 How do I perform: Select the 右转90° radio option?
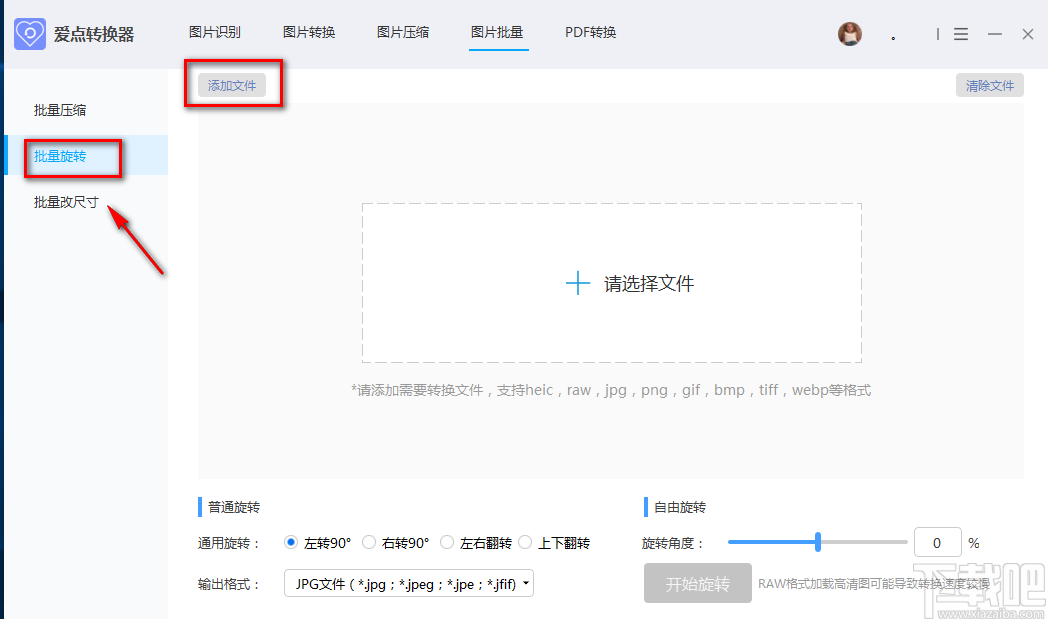coord(369,542)
